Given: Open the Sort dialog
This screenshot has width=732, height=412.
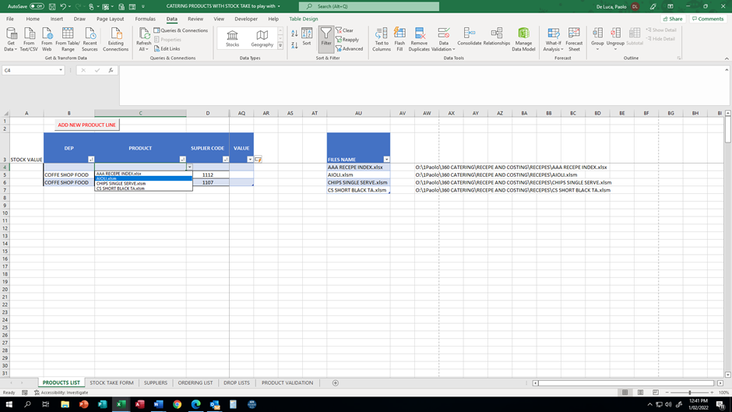Looking at the screenshot, I should tap(307, 37).
